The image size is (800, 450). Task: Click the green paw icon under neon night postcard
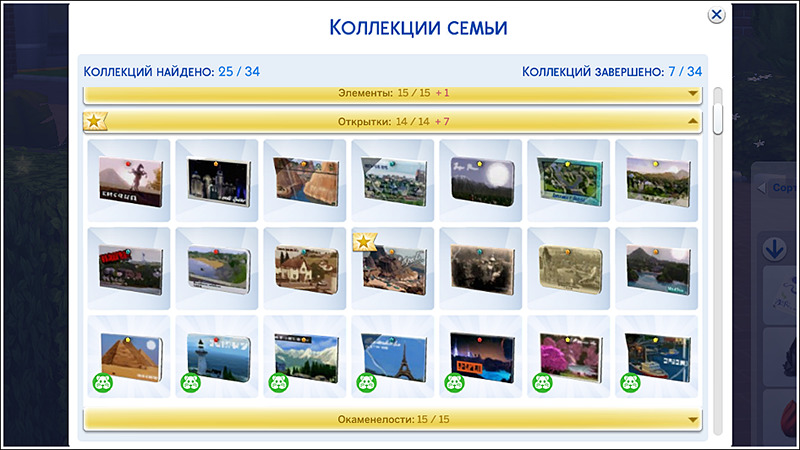coord(454,383)
